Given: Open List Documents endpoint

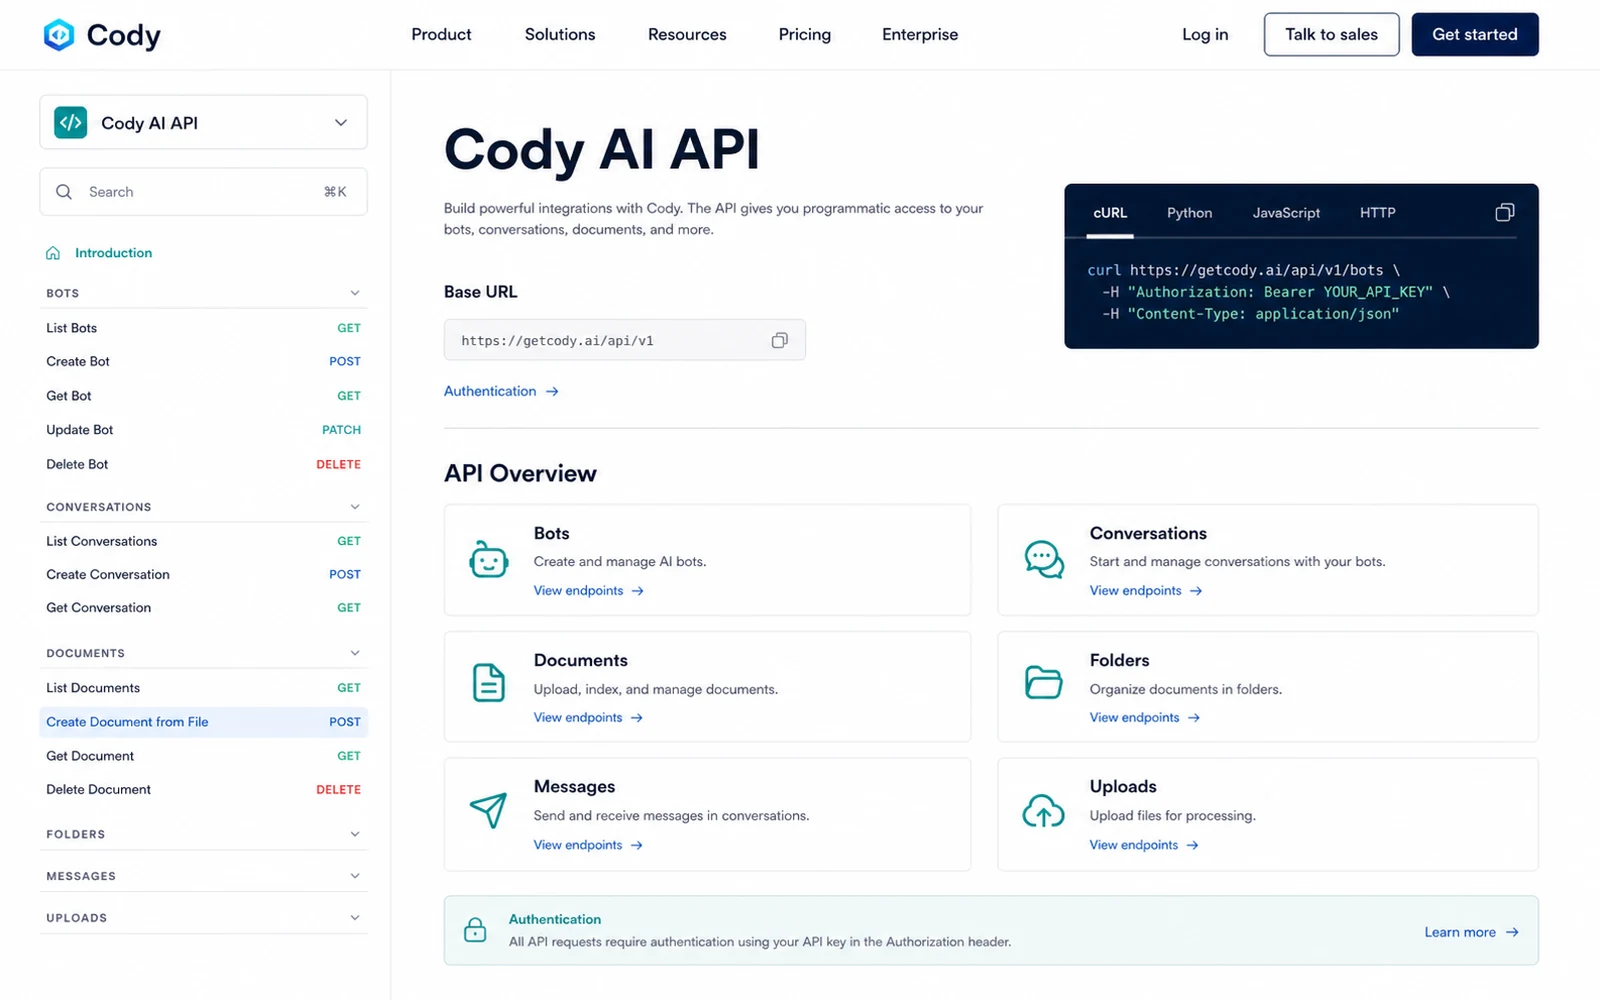Looking at the screenshot, I should pyautogui.click(x=203, y=688).
